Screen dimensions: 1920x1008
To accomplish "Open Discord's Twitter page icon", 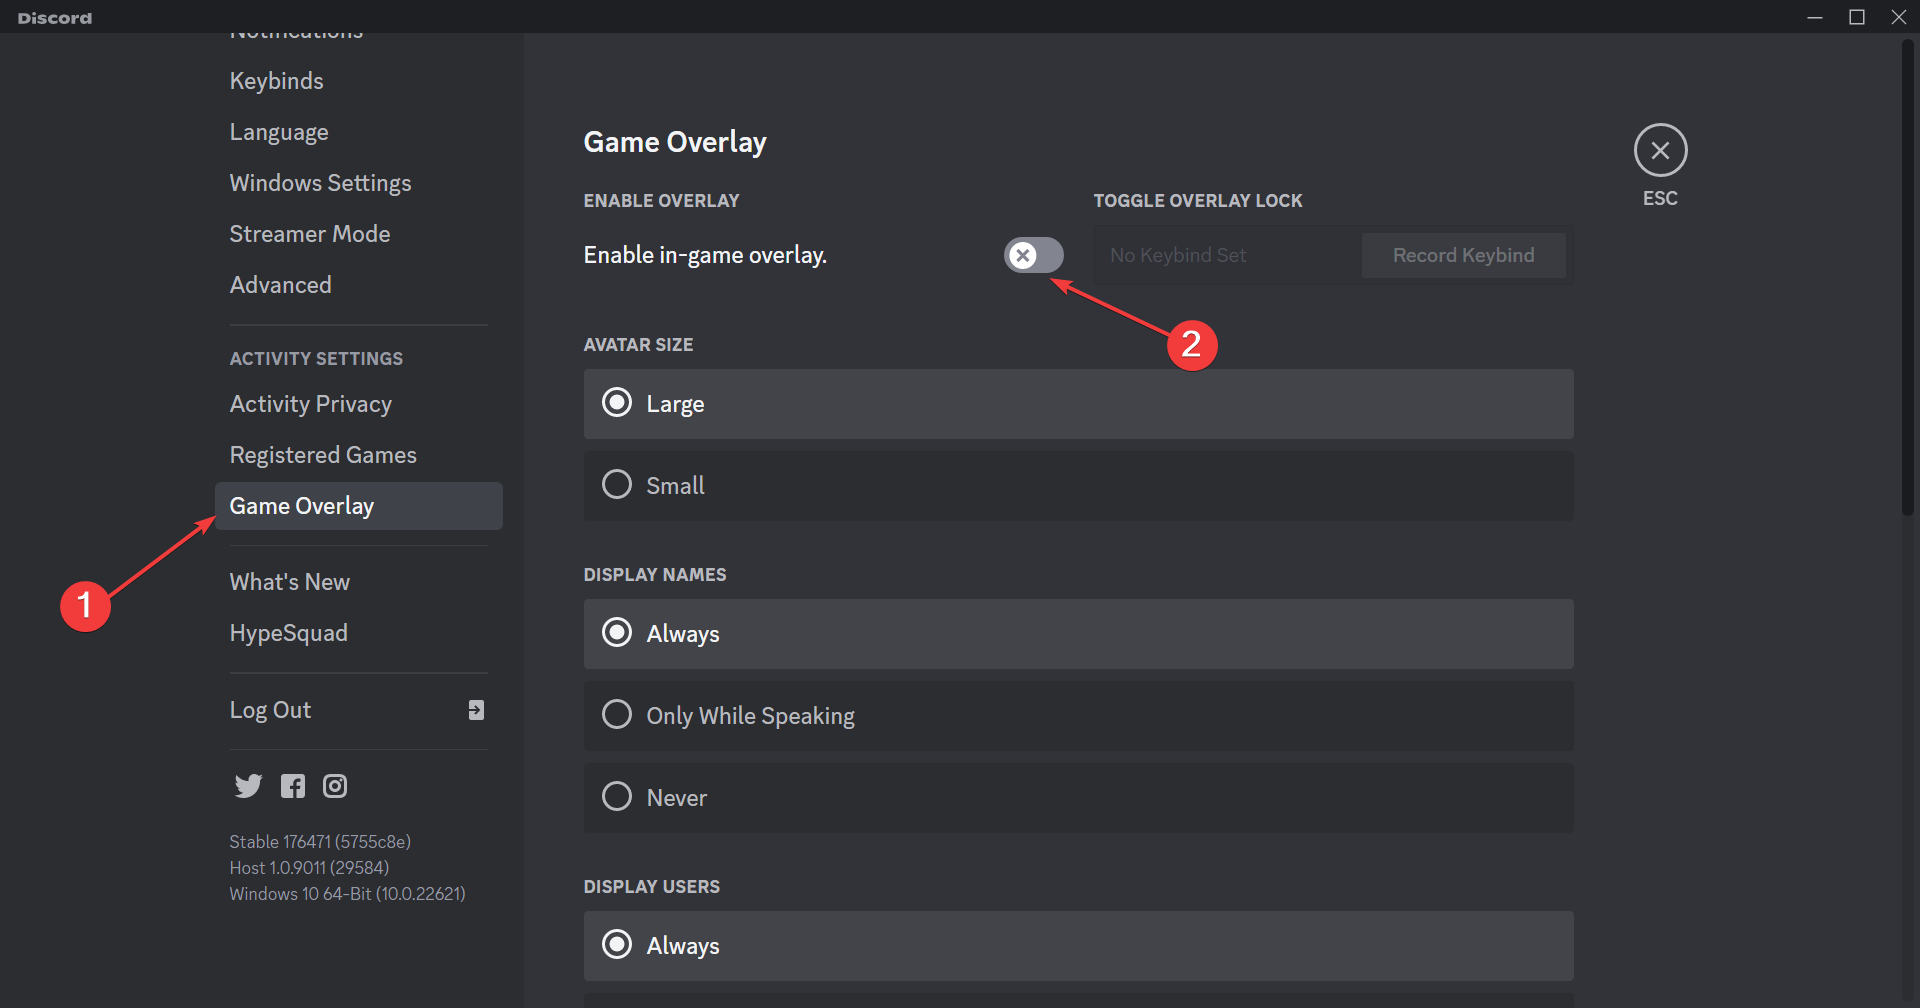I will pos(248,786).
